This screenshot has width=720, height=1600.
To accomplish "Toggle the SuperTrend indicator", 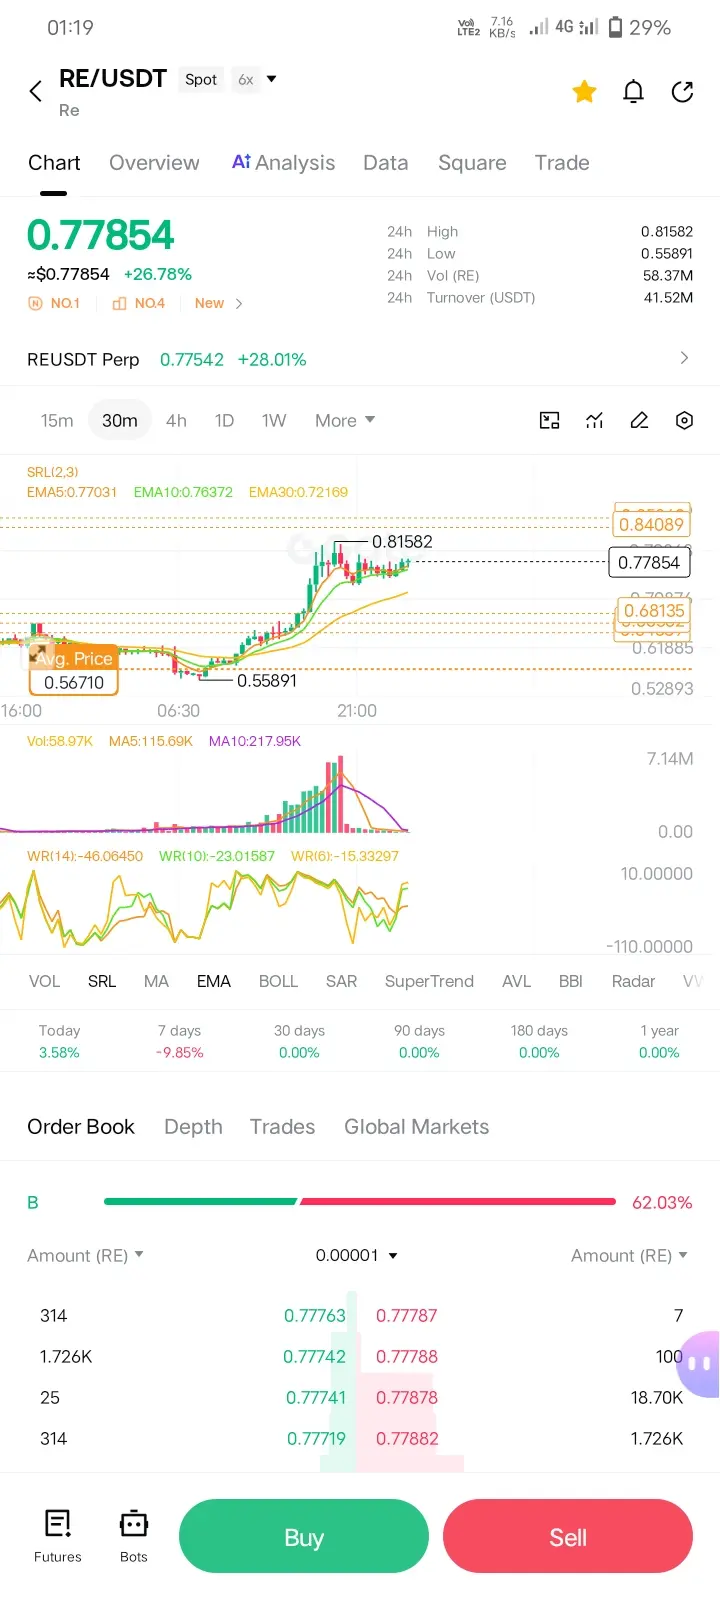I will click(x=429, y=981).
